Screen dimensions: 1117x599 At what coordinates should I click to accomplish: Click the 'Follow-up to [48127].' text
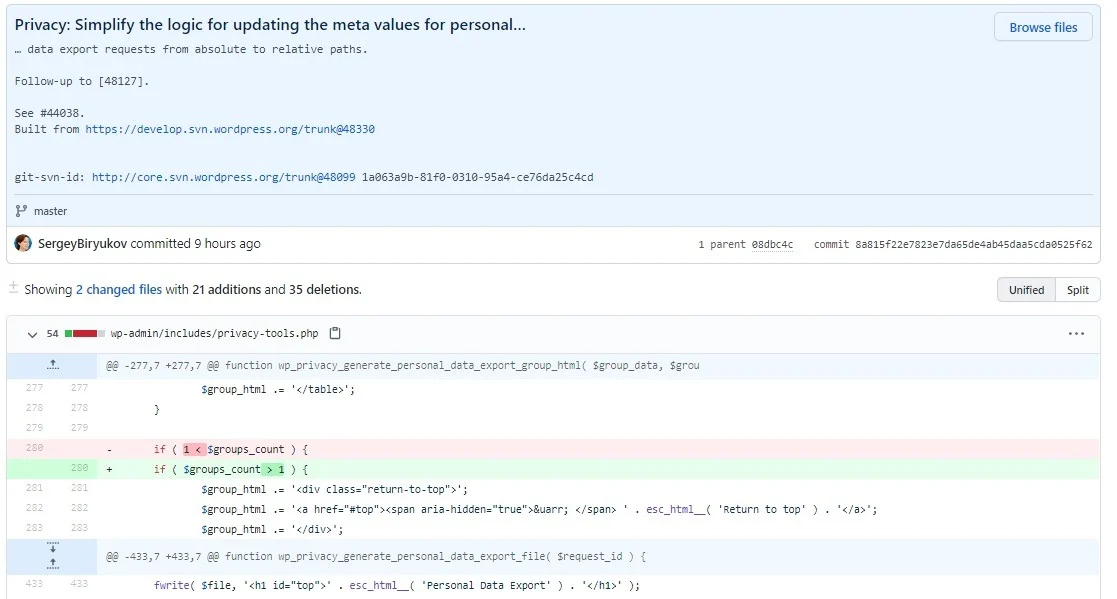[82, 81]
